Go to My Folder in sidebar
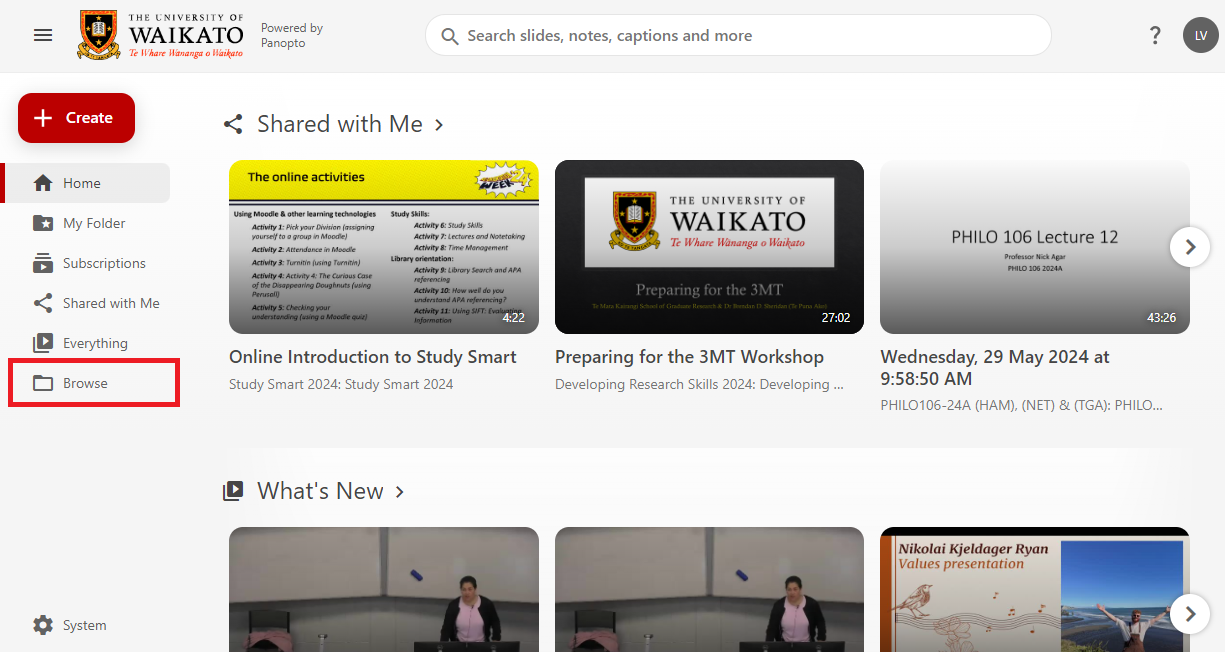Screen dimensions: 1225x652 tap(94, 223)
